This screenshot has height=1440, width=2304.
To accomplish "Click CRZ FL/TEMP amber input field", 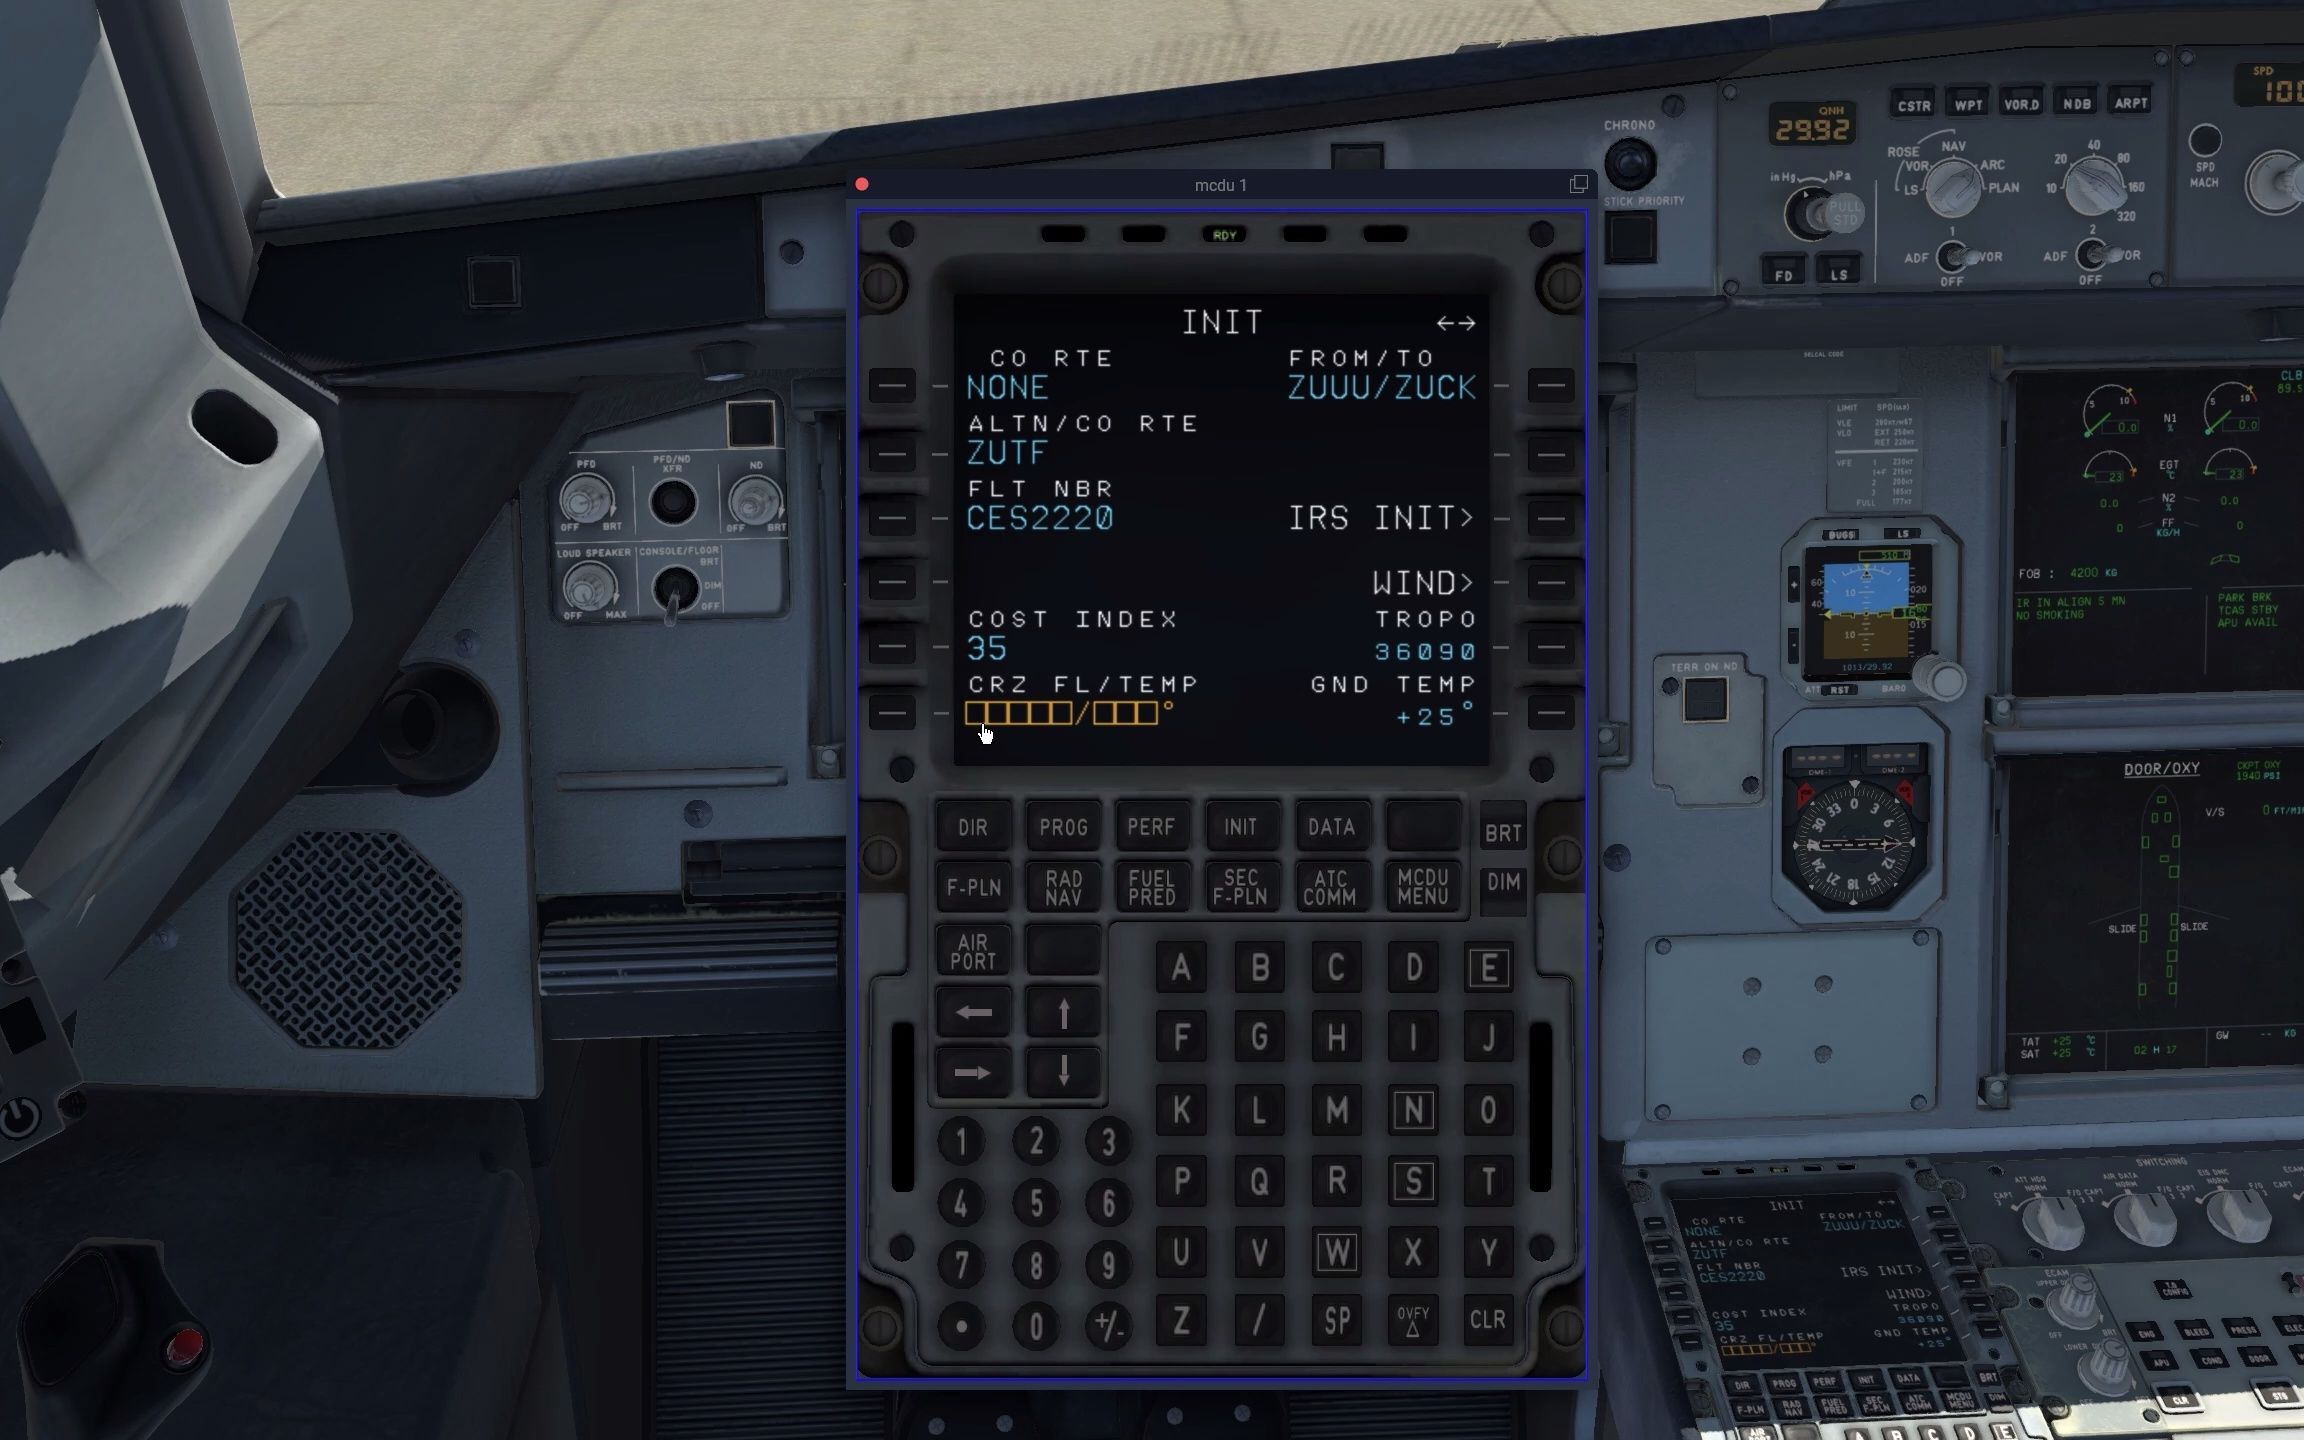I will [x=1062, y=713].
